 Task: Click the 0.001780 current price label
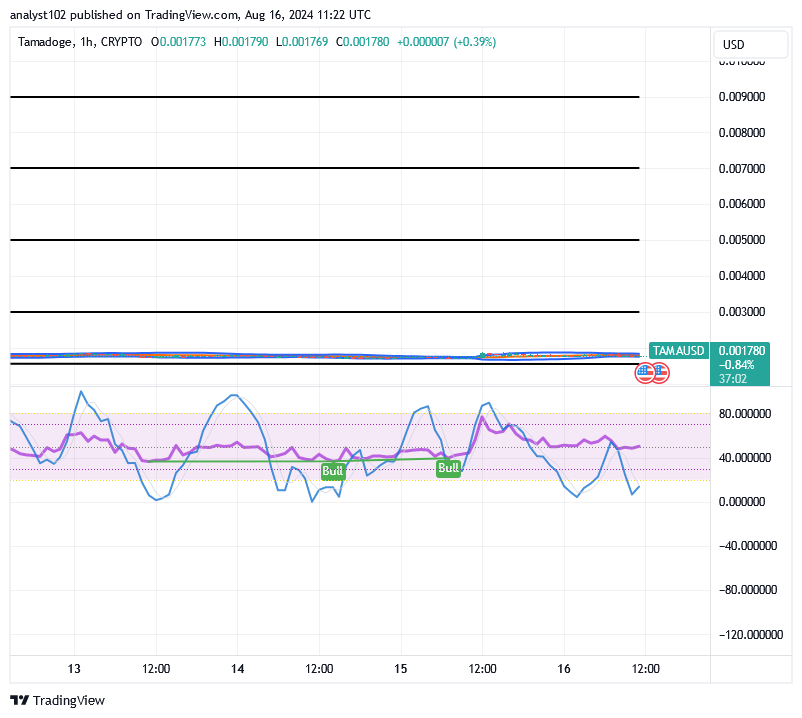(741, 351)
